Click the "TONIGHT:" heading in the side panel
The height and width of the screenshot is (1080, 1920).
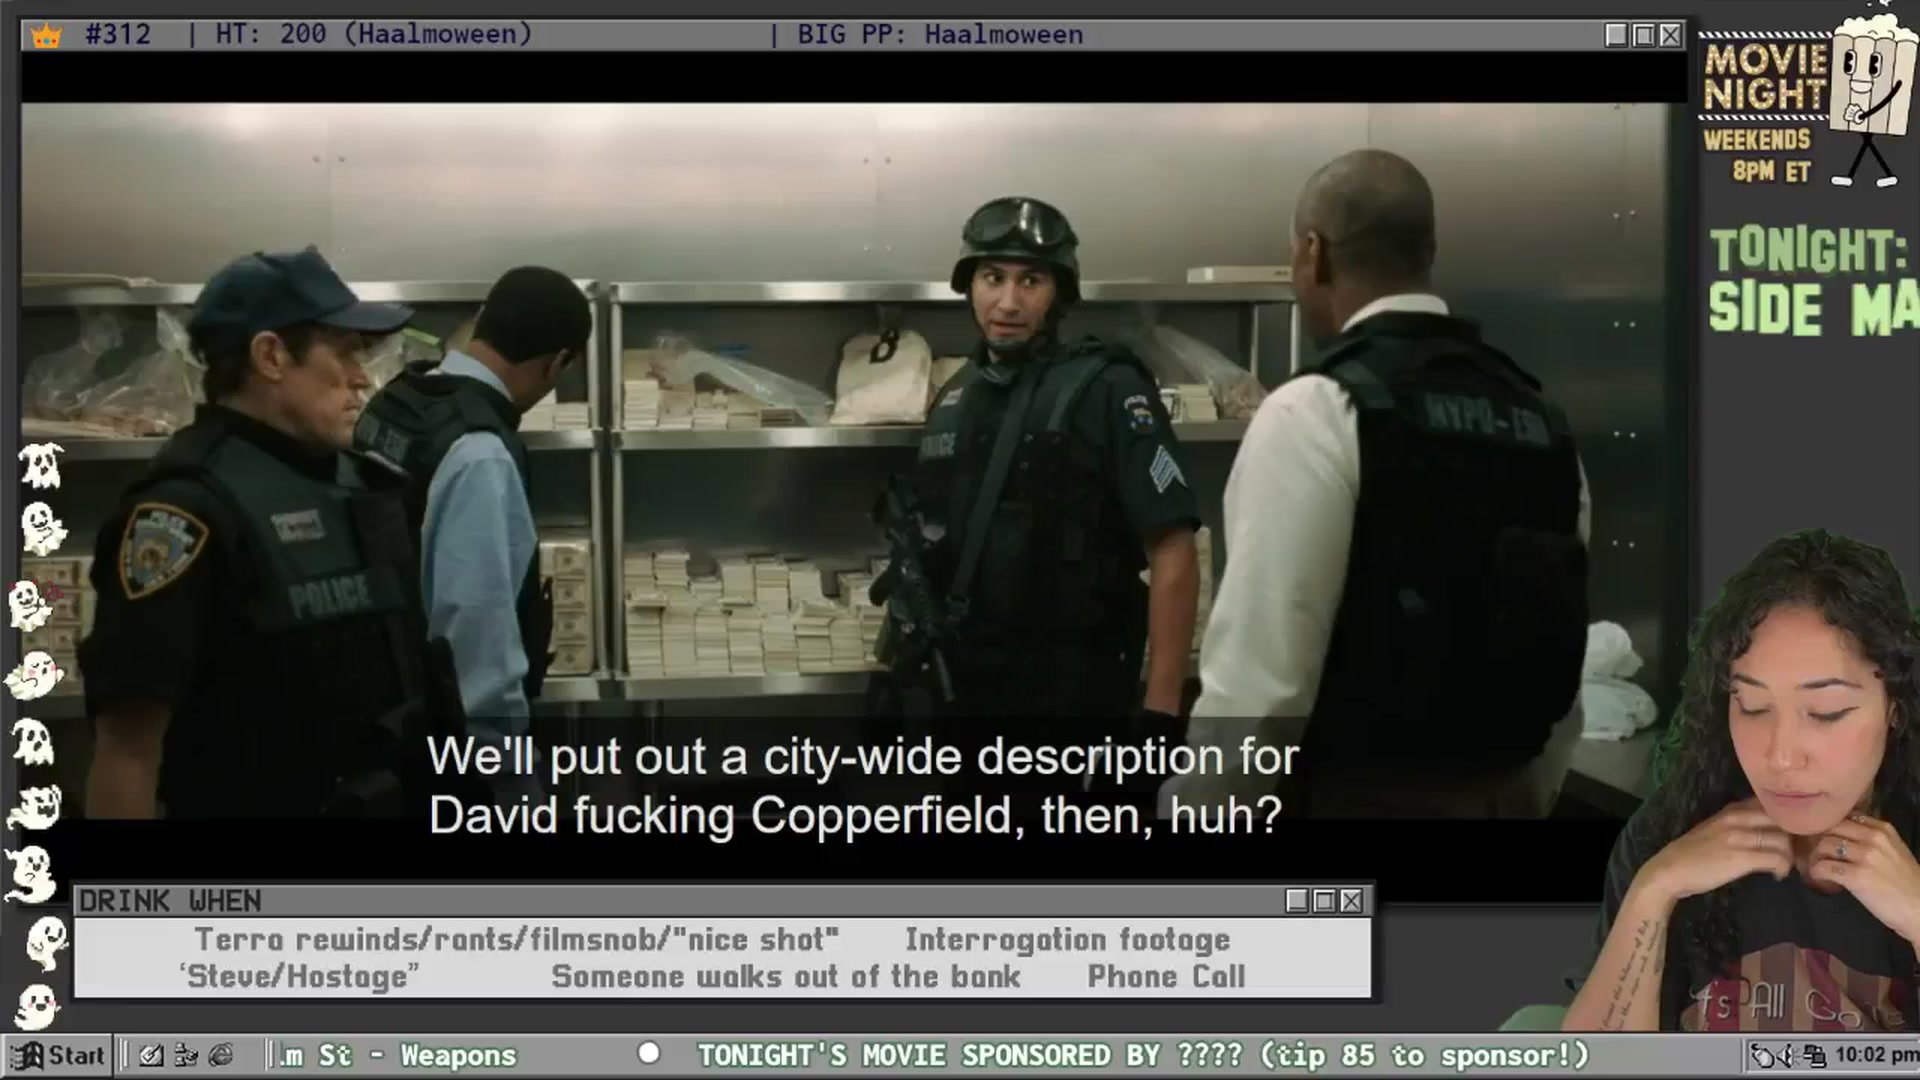tap(1808, 250)
